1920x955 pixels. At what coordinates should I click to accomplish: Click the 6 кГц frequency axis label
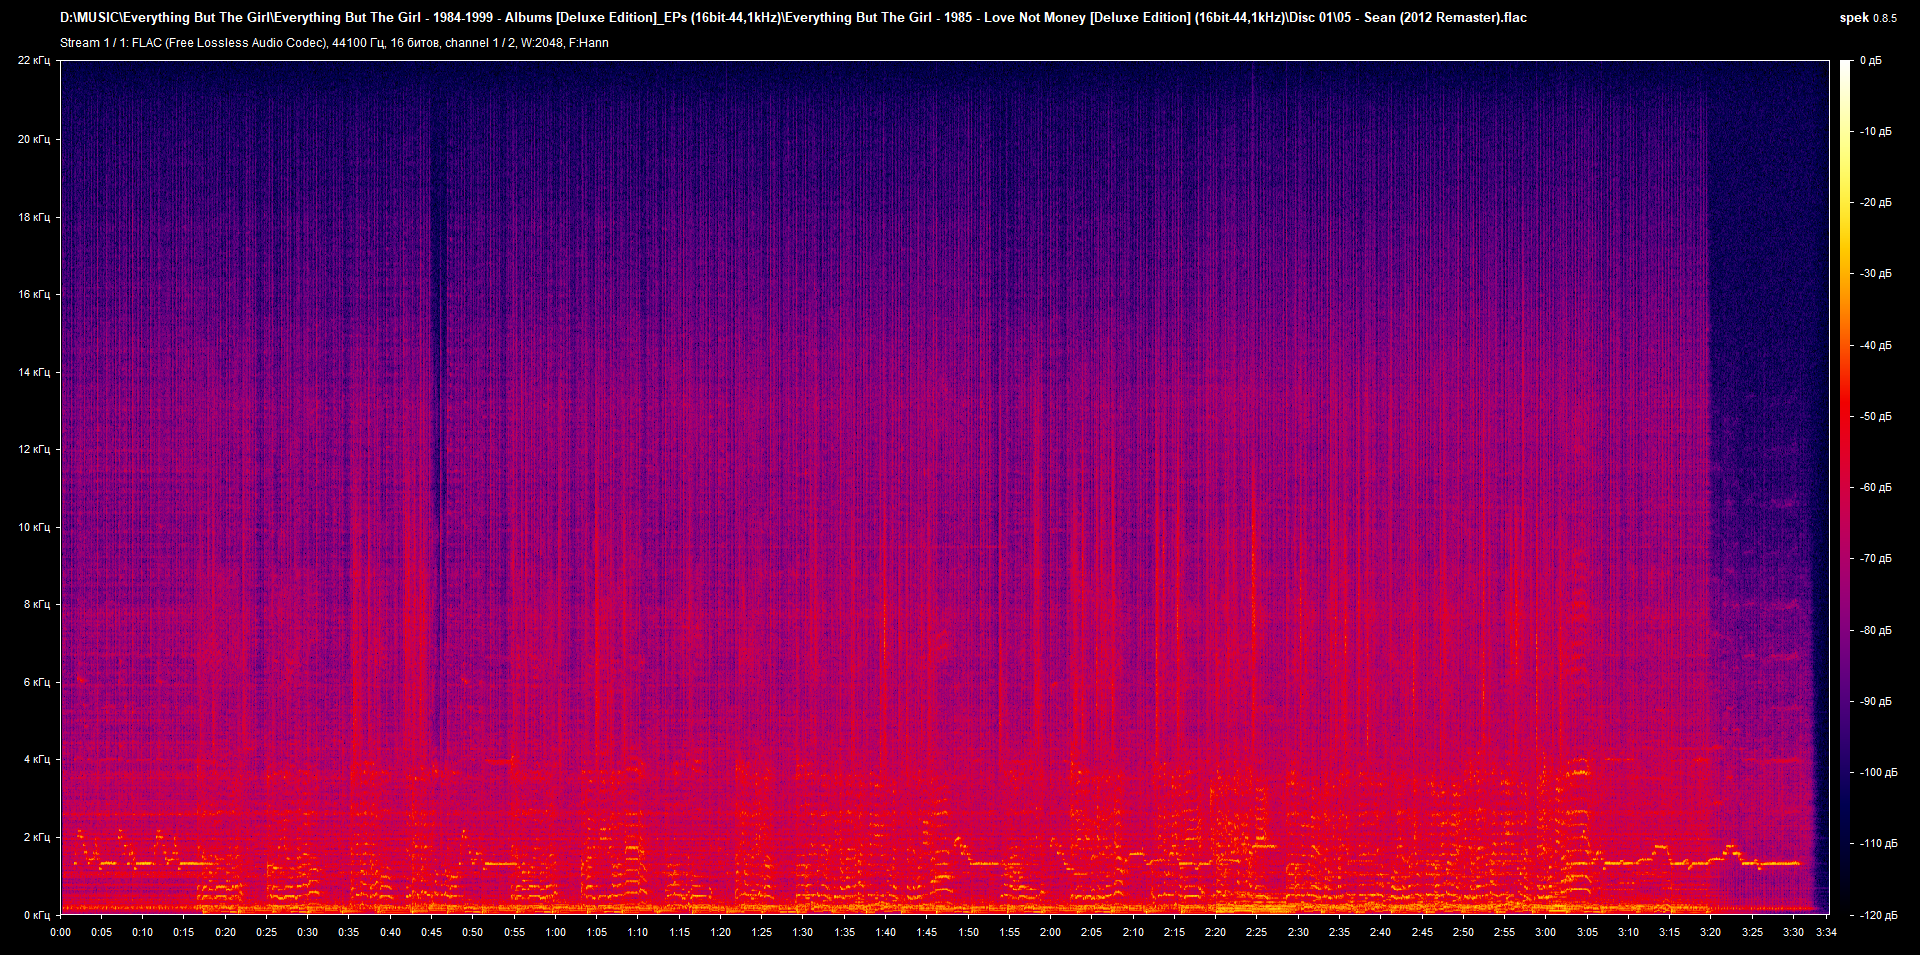point(37,682)
